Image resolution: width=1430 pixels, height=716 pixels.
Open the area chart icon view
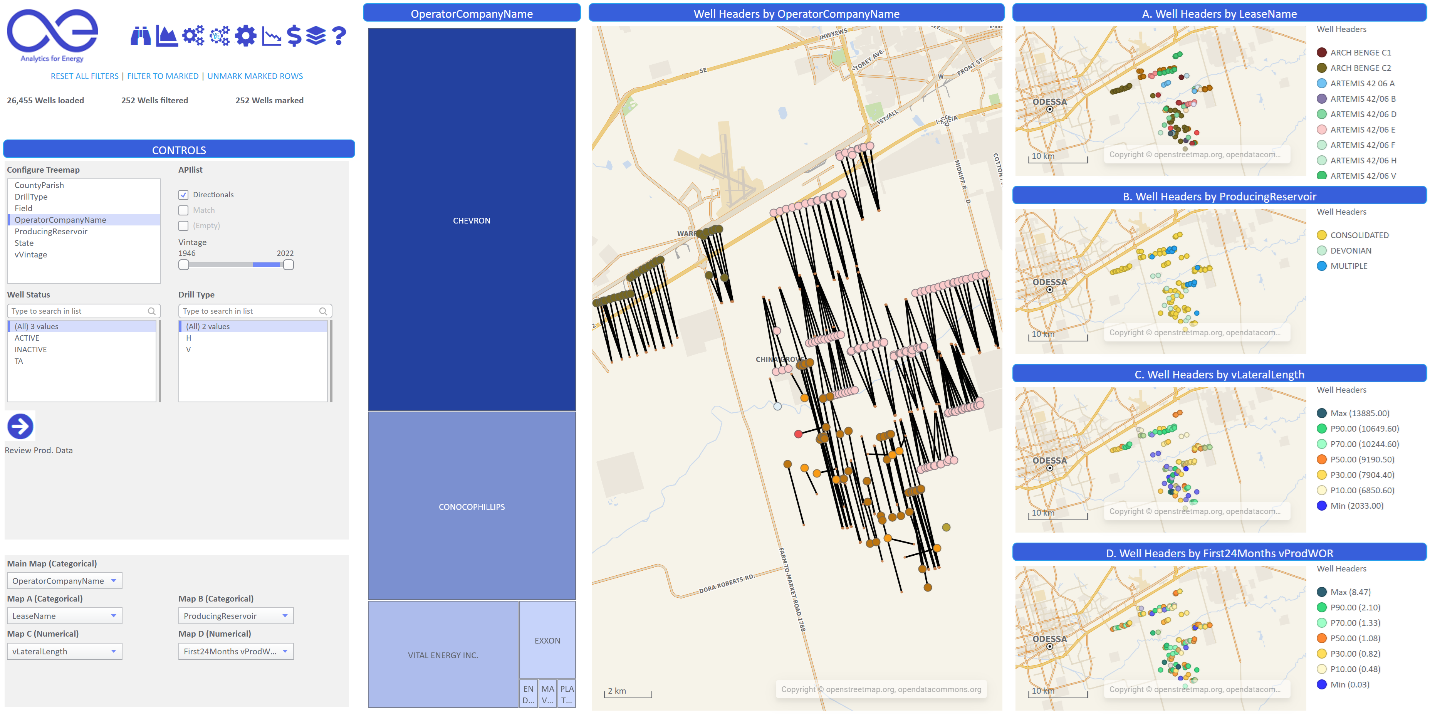click(166, 36)
